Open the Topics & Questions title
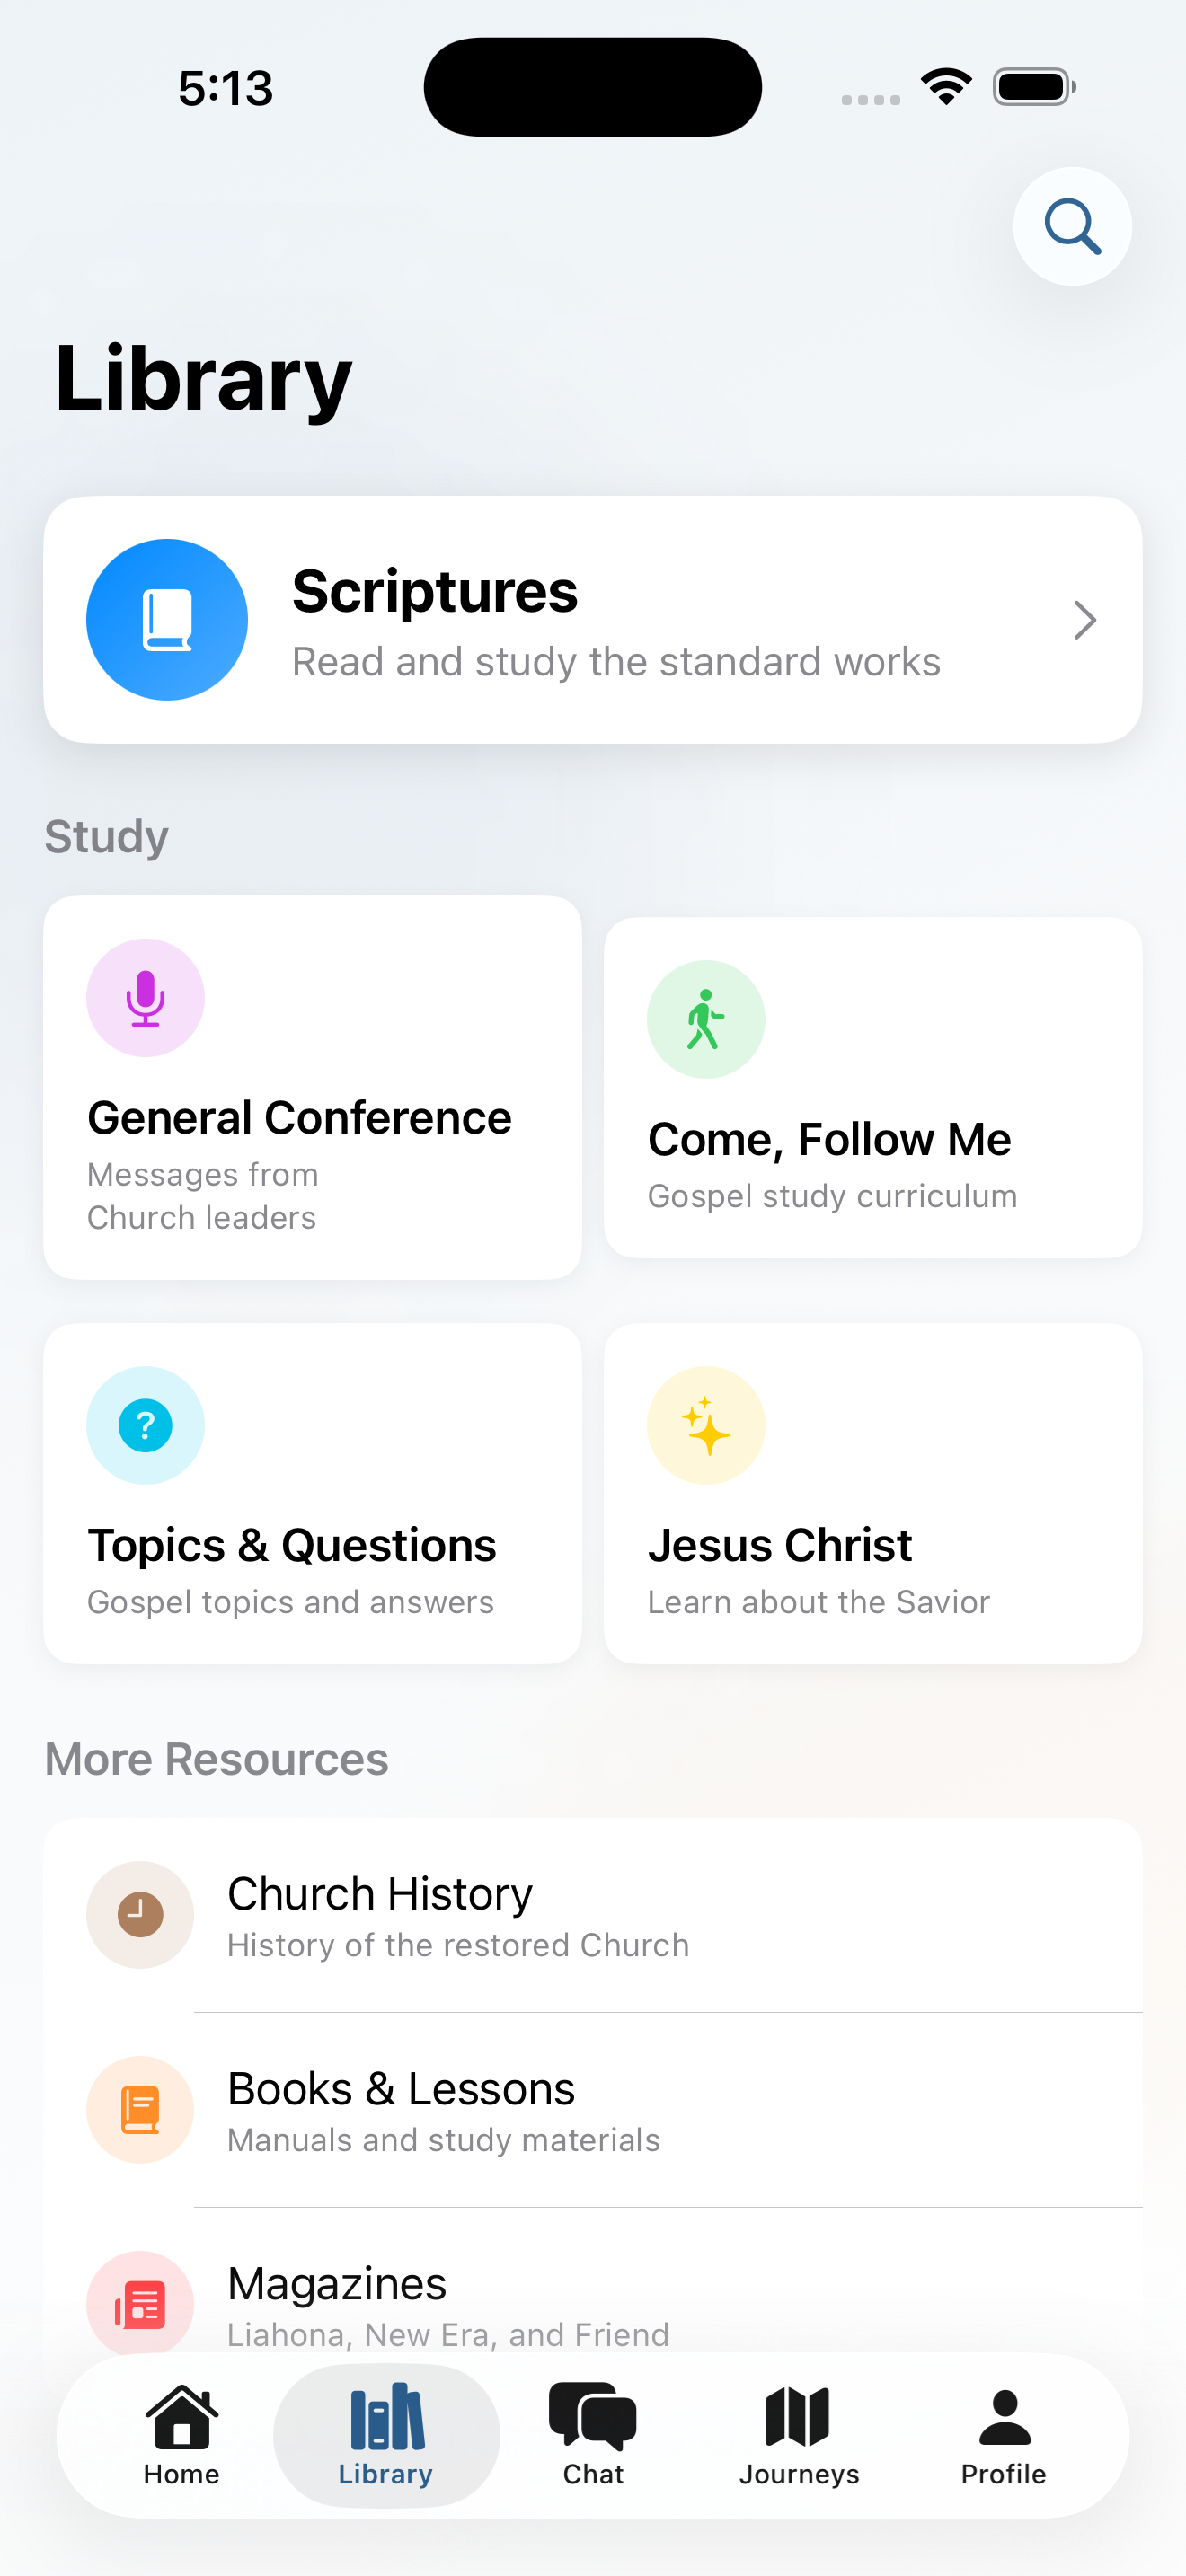This screenshot has width=1186, height=2576. pyautogui.click(x=291, y=1546)
